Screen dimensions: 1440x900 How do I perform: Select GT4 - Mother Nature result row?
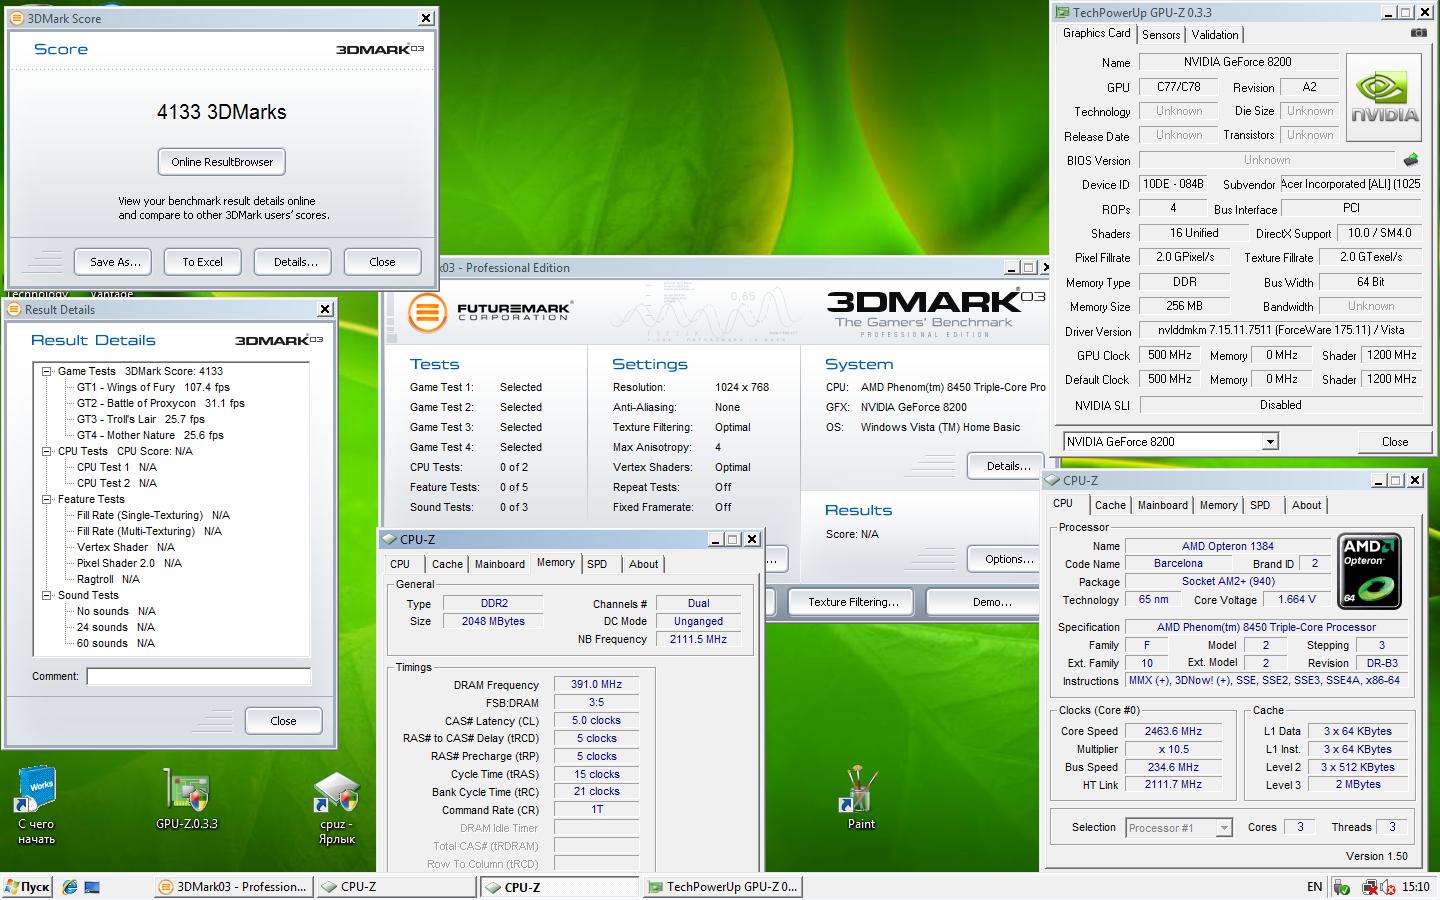click(x=150, y=435)
